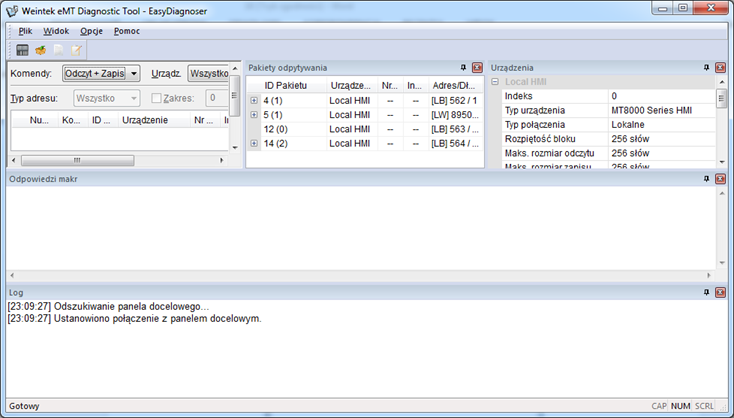The width and height of the screenshot is (734, 418).
Task: Minimize the EasyDiagnoser window
Action: point(663,8)
